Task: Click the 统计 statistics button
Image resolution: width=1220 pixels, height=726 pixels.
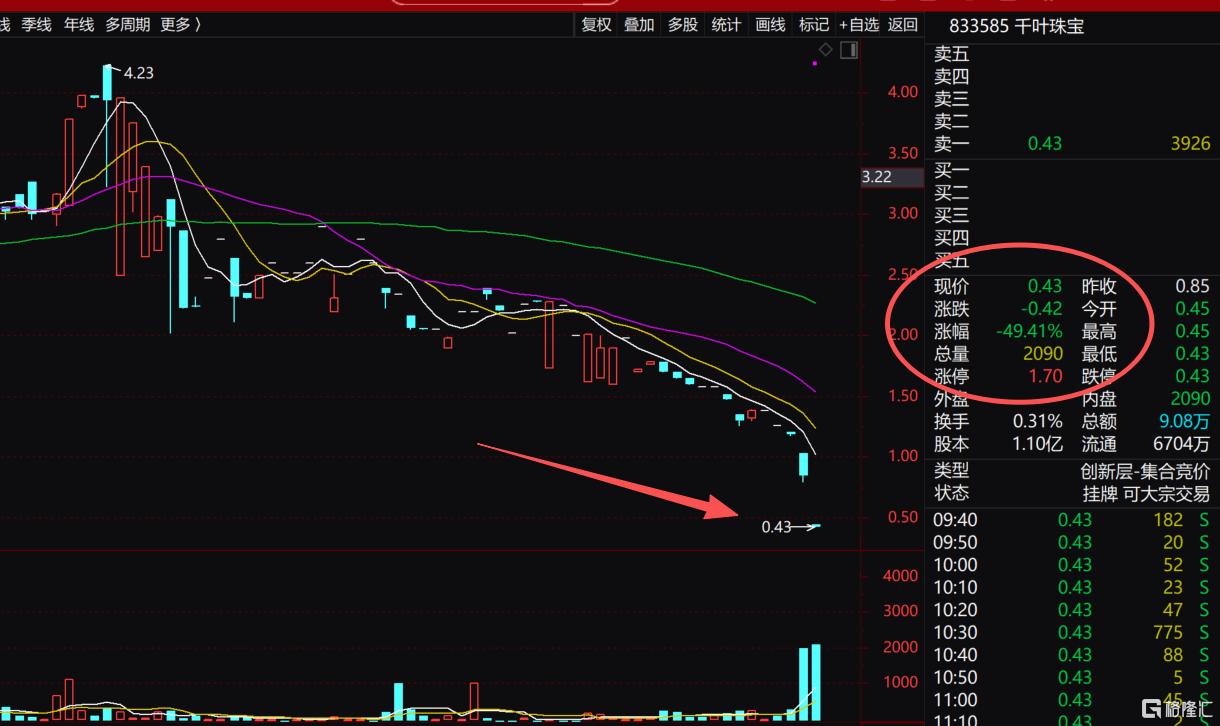Action: click(727, 24)
